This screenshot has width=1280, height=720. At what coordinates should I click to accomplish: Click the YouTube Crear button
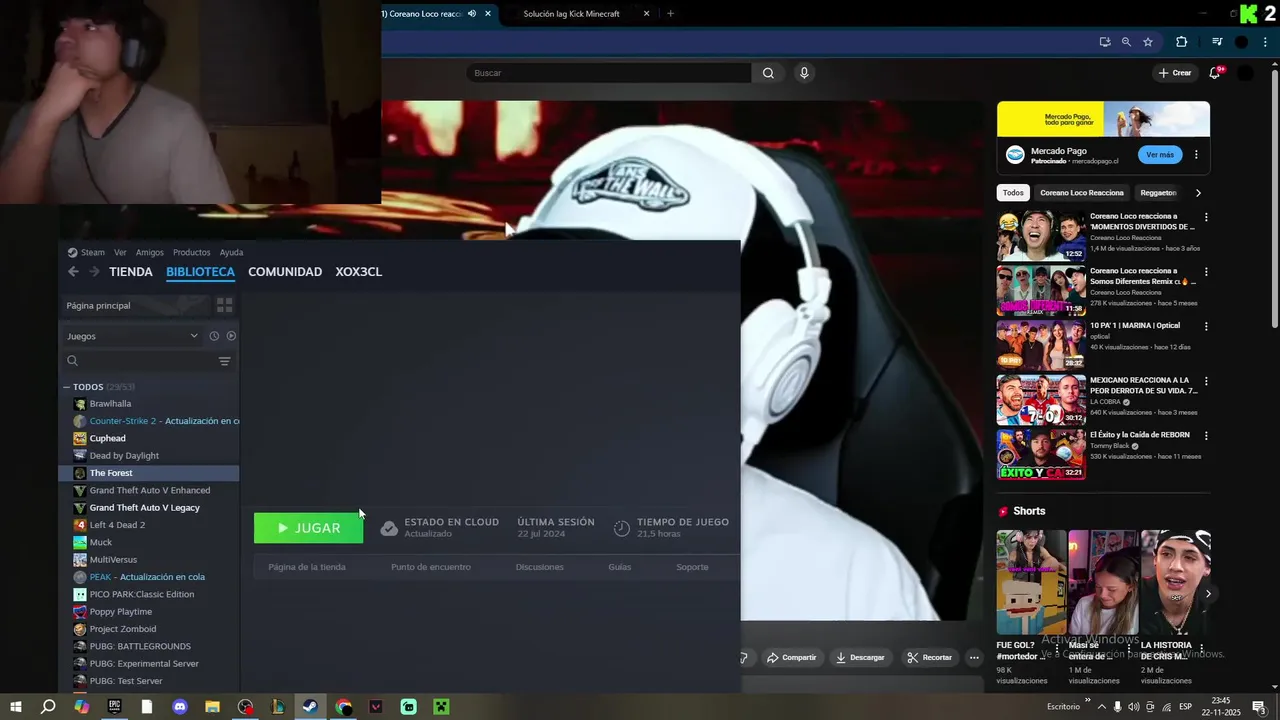pyautogui.click(x=1175, y=73)
